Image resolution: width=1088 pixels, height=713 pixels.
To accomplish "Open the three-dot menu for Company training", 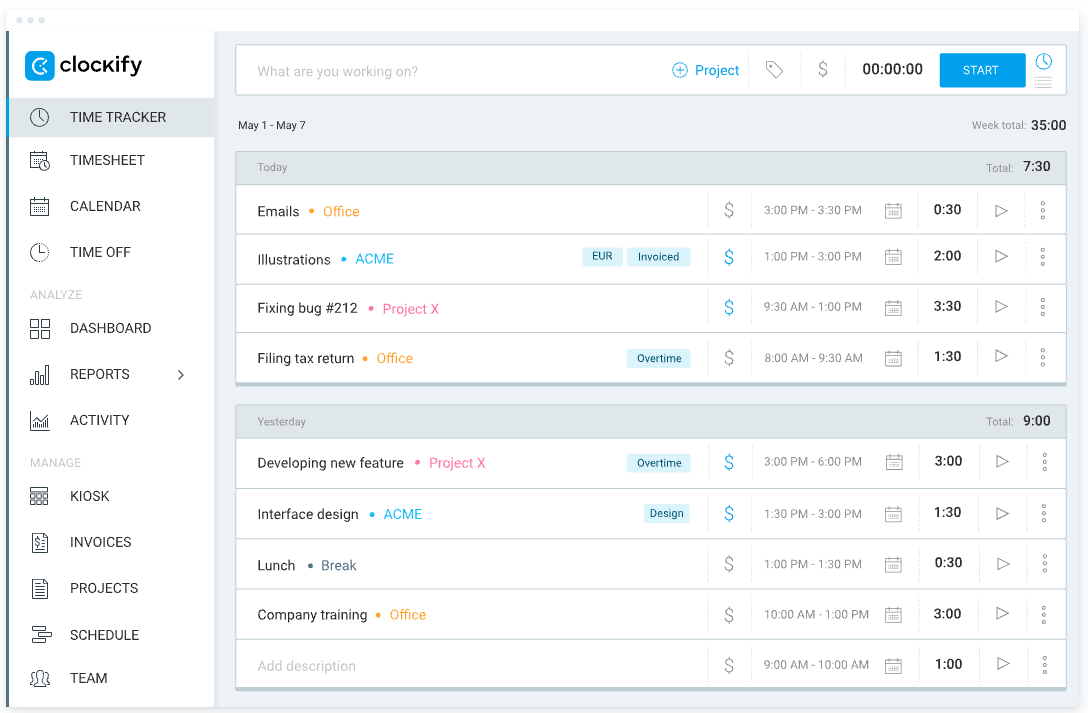I will [1043, 614].
